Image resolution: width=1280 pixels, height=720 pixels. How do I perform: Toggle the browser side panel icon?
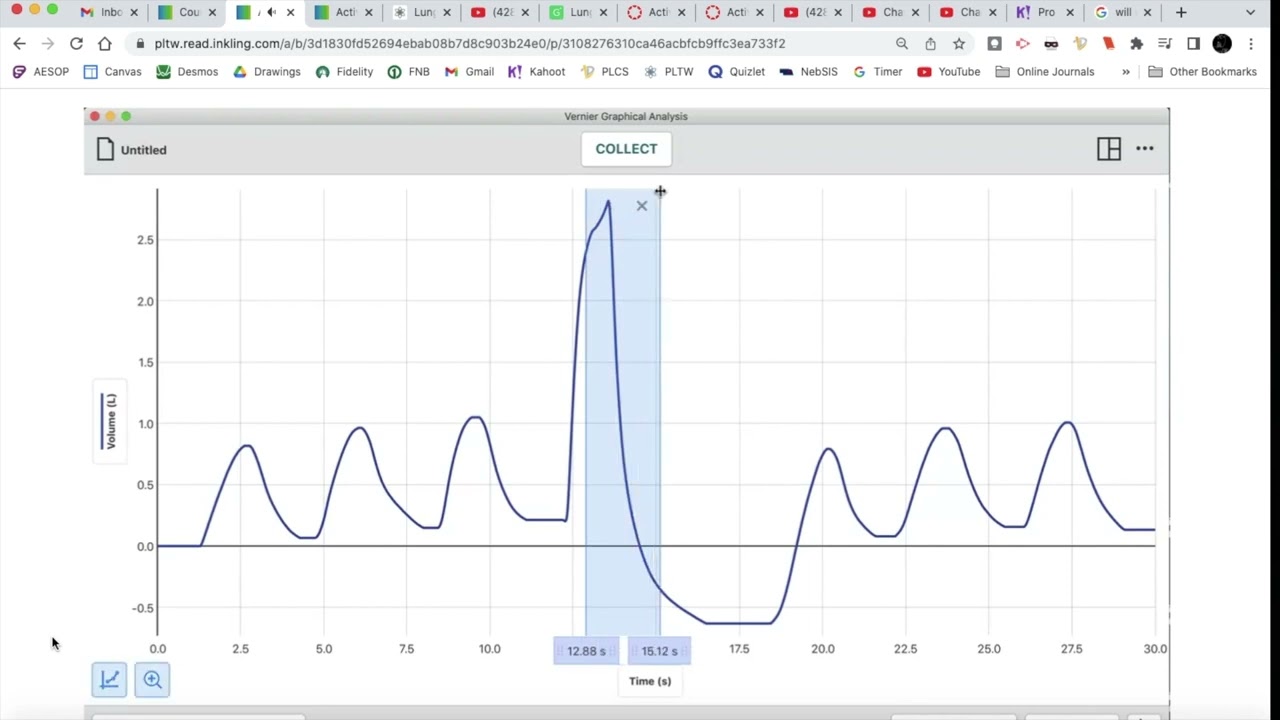tap(1193, 44)
